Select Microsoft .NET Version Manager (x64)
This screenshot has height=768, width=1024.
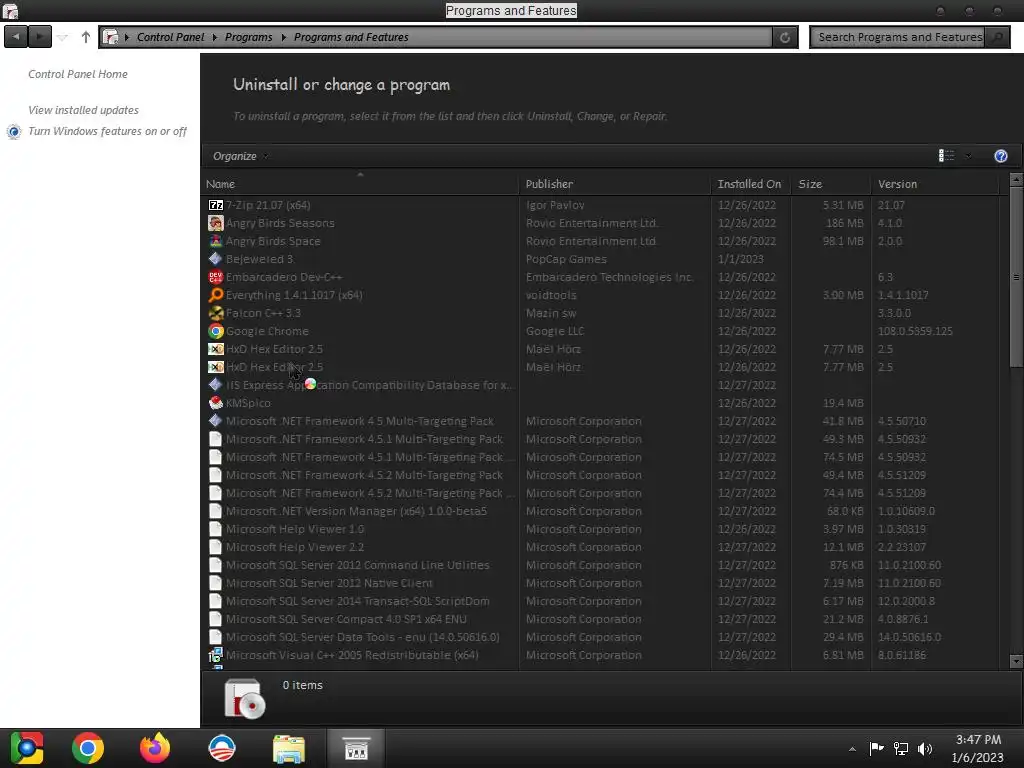click(601, 511)
